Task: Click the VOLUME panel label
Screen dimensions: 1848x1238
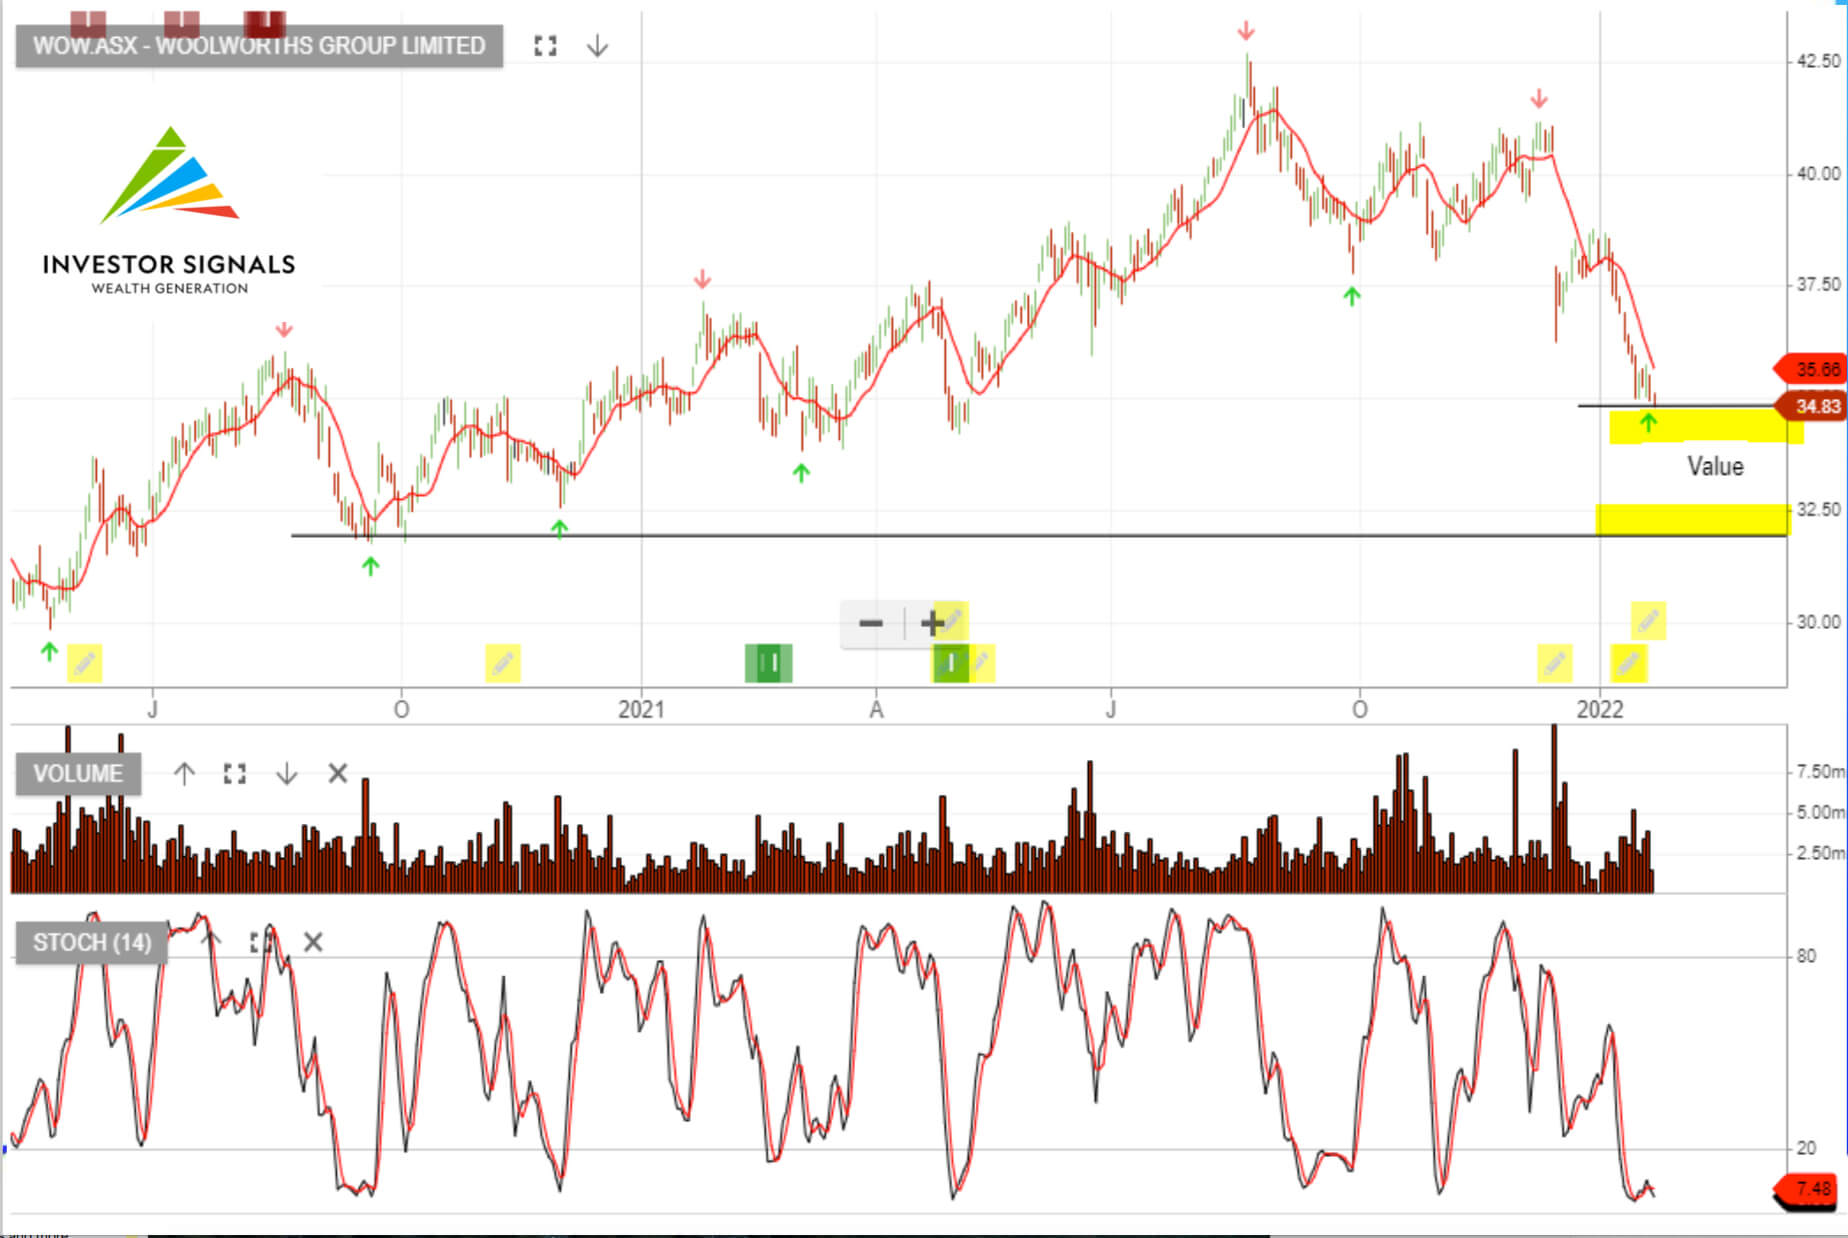Action: pos(78,774)
